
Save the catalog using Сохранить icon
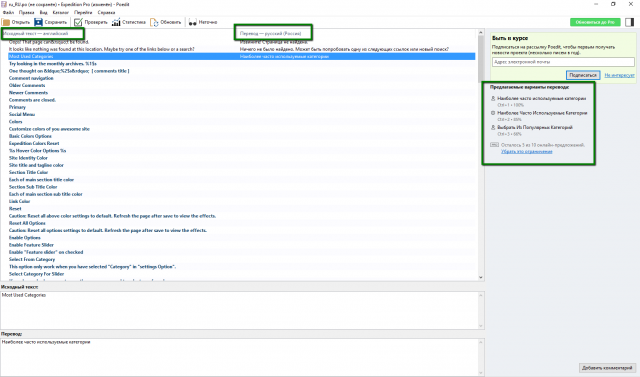point(38,22)
